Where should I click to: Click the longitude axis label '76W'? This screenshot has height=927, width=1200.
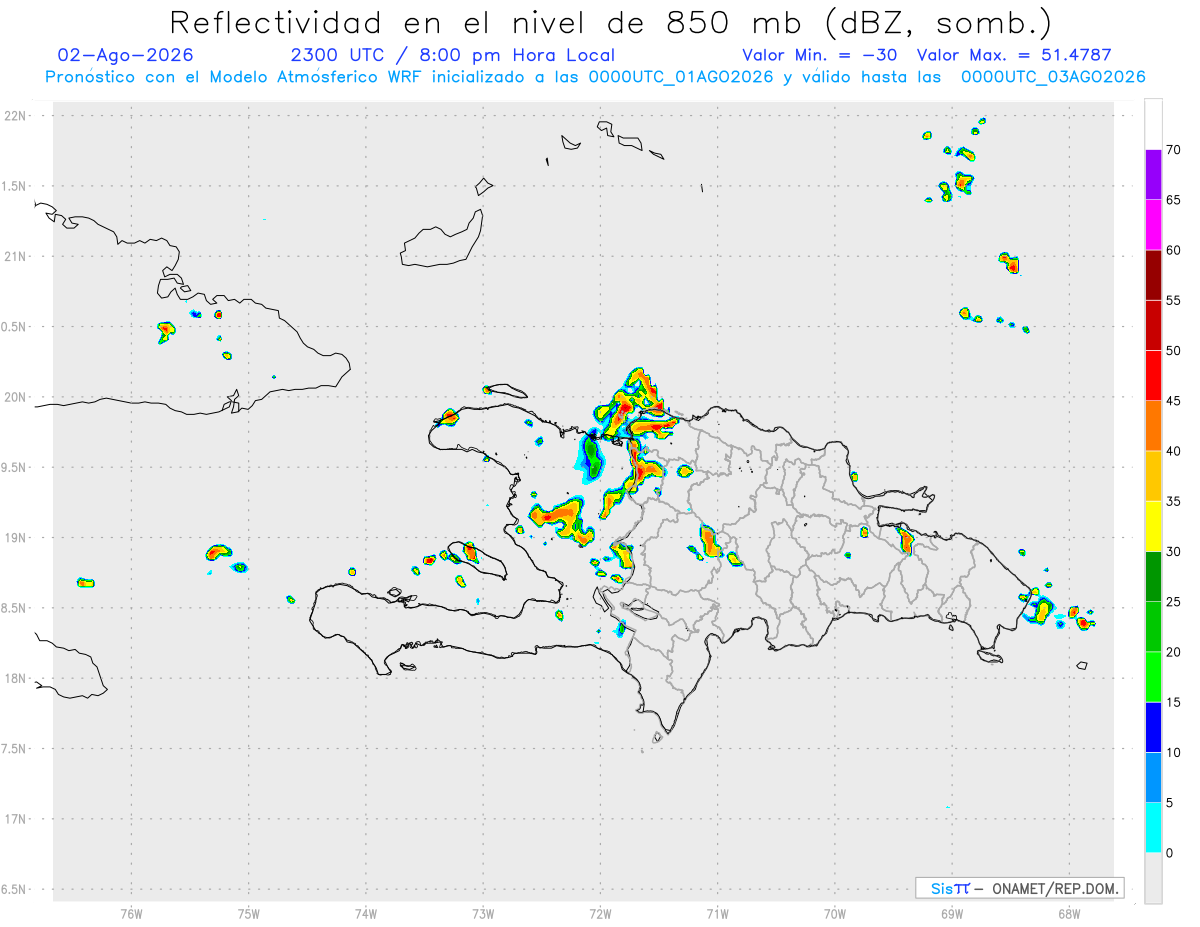click(131, 913)
